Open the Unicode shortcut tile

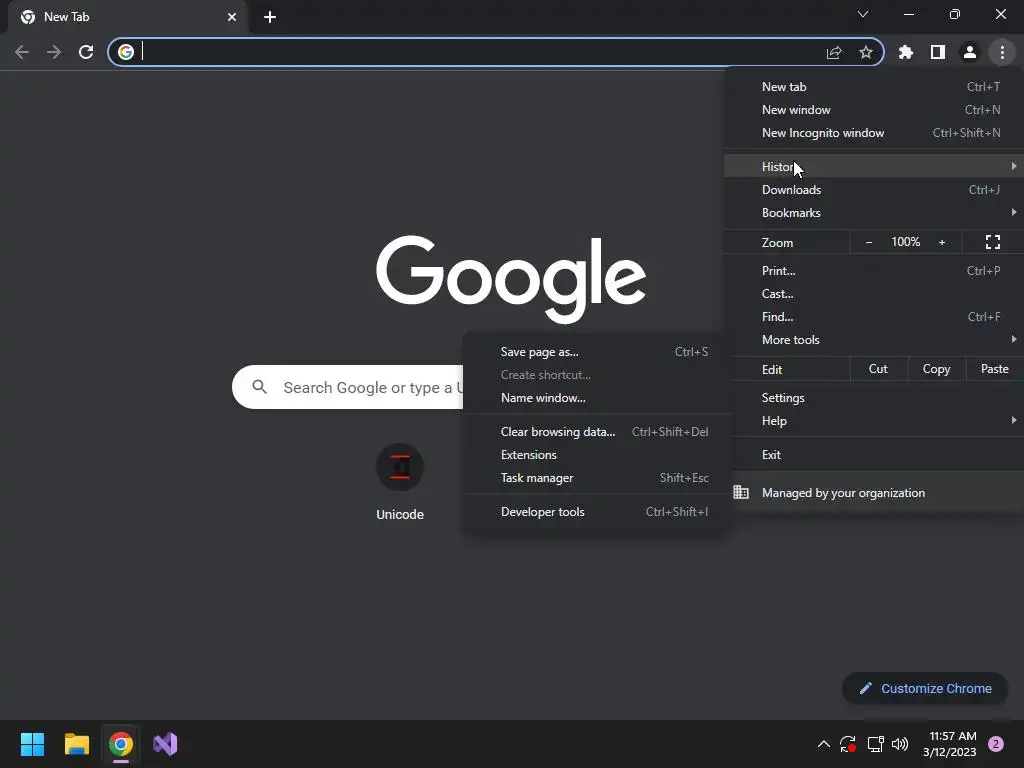(x=400, y=482)
